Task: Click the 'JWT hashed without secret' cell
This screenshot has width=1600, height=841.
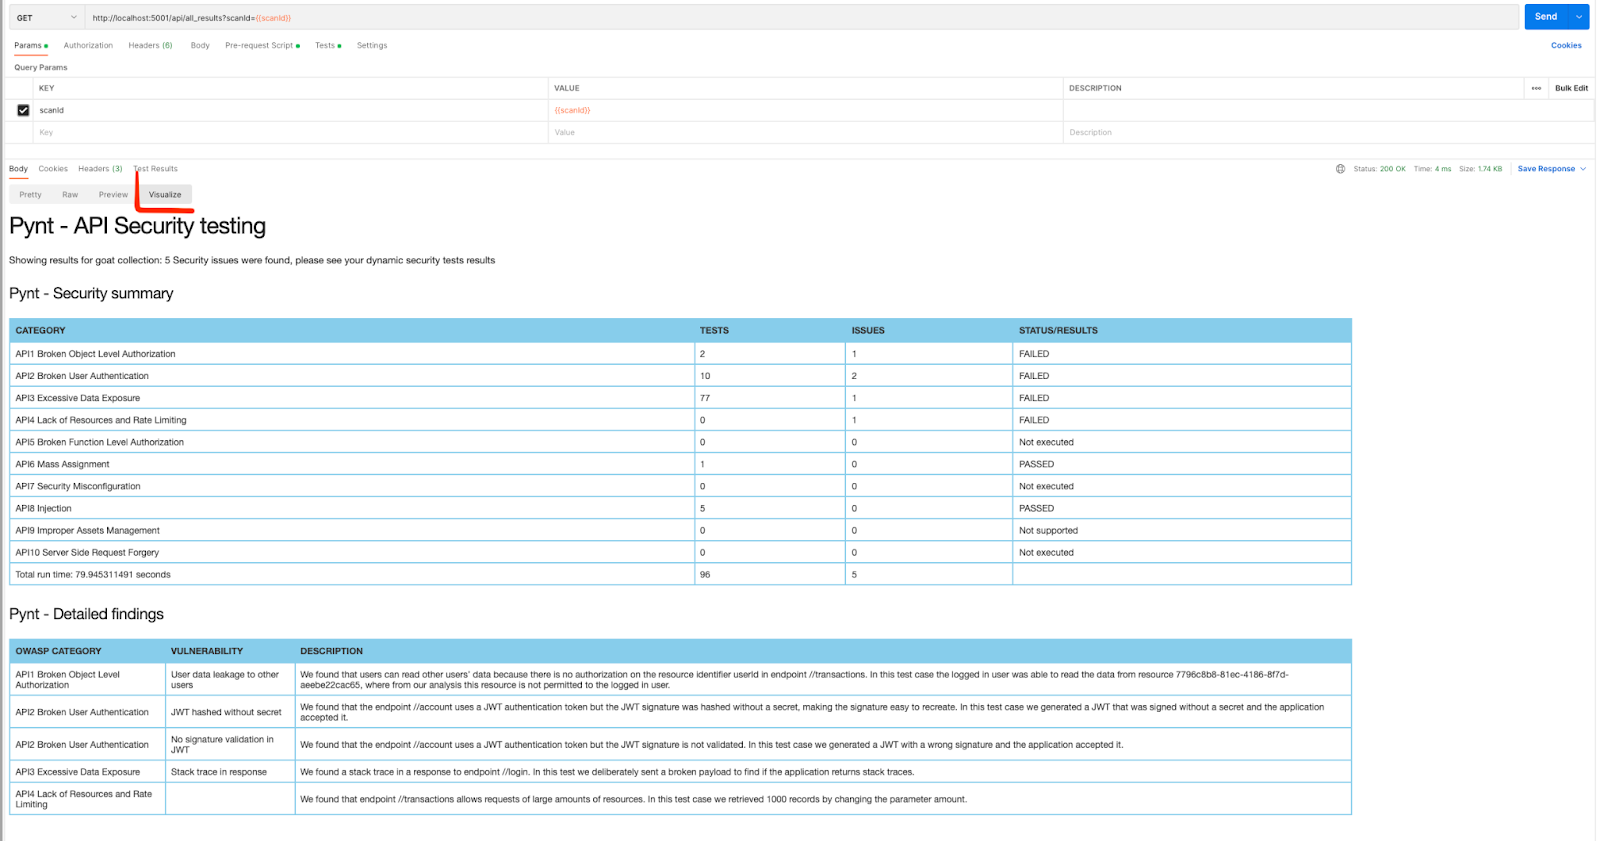Action: coord(230,712)
